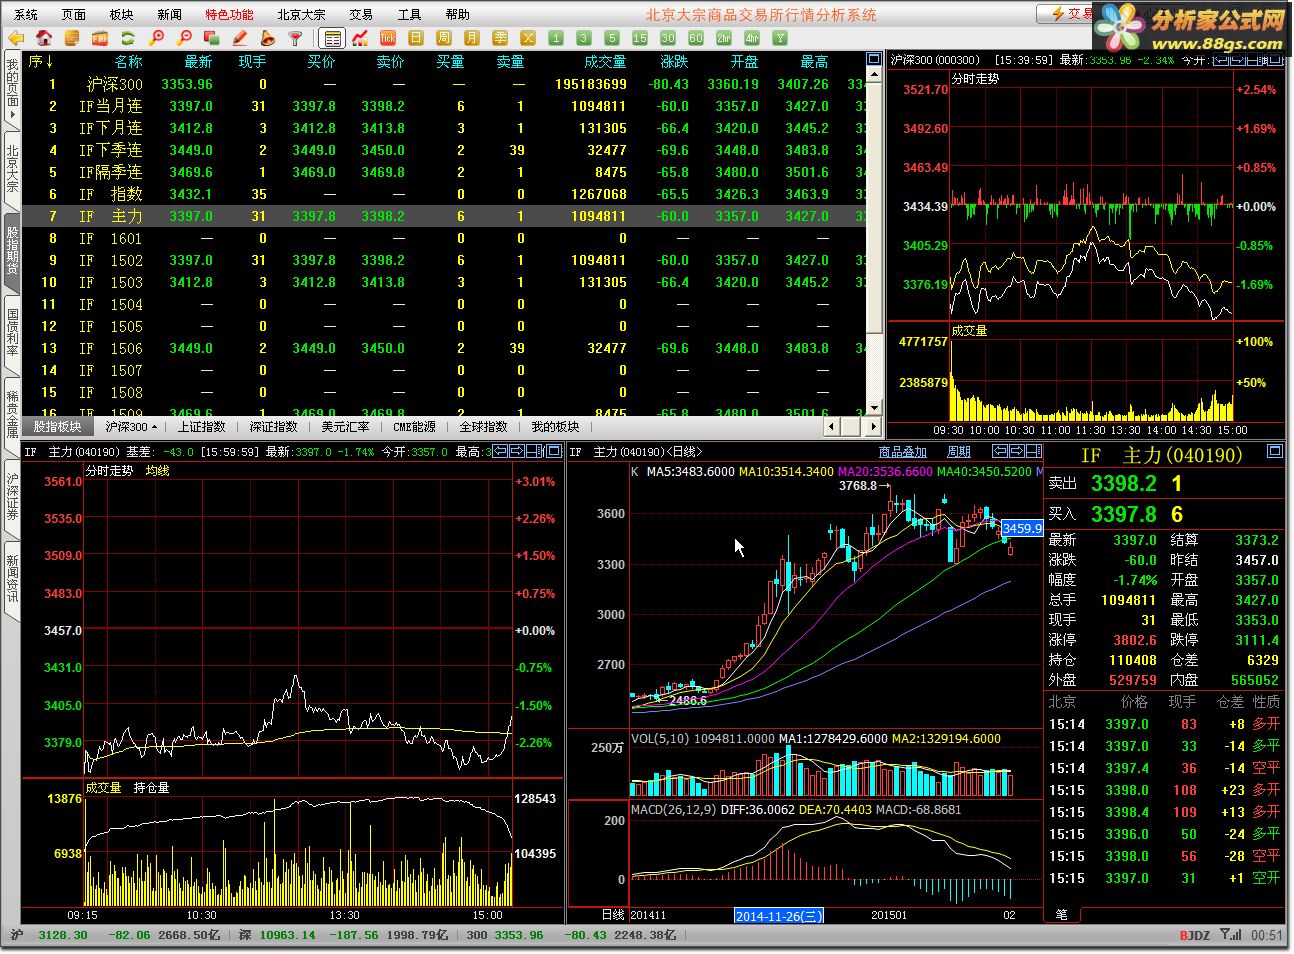Image resolution: width=1294 pixels, height=954 pixels.
Task: Select the 15-minute period icon
Action: (640, 38)
